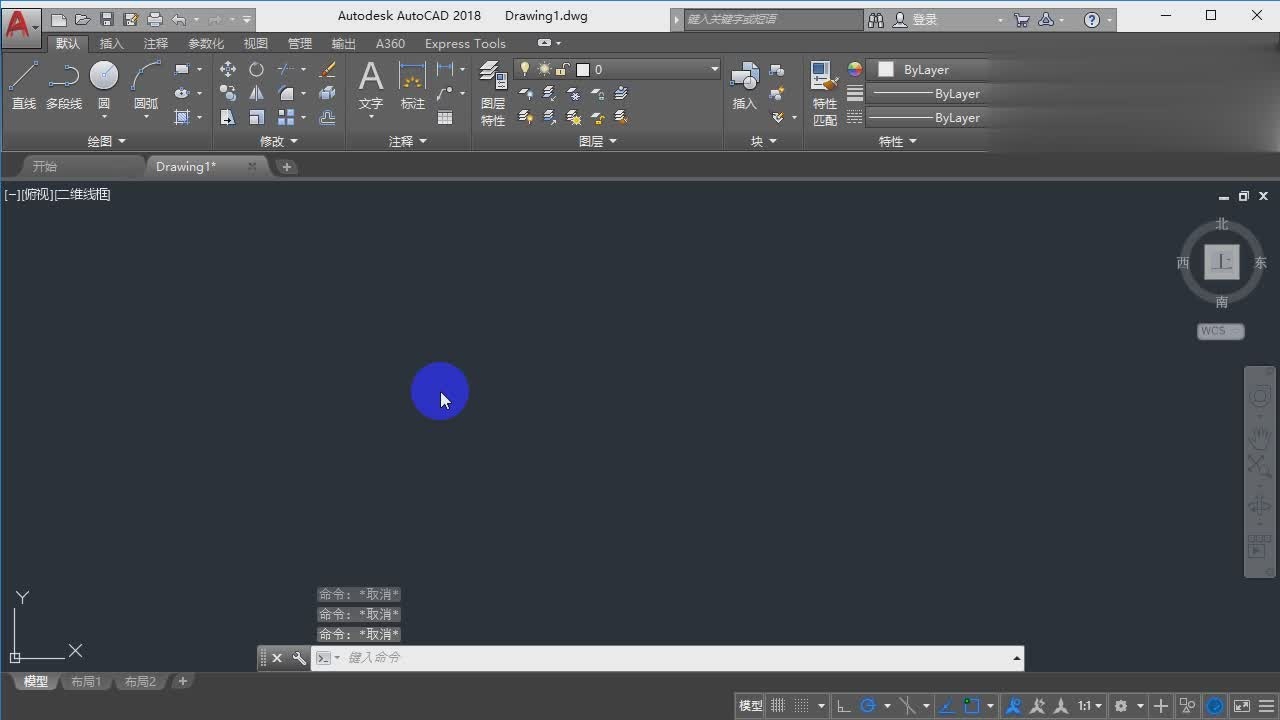The height and width of the screenshot is (720, 1280).
Task: Click the search binoculars icon
Action: pos(876,19)
